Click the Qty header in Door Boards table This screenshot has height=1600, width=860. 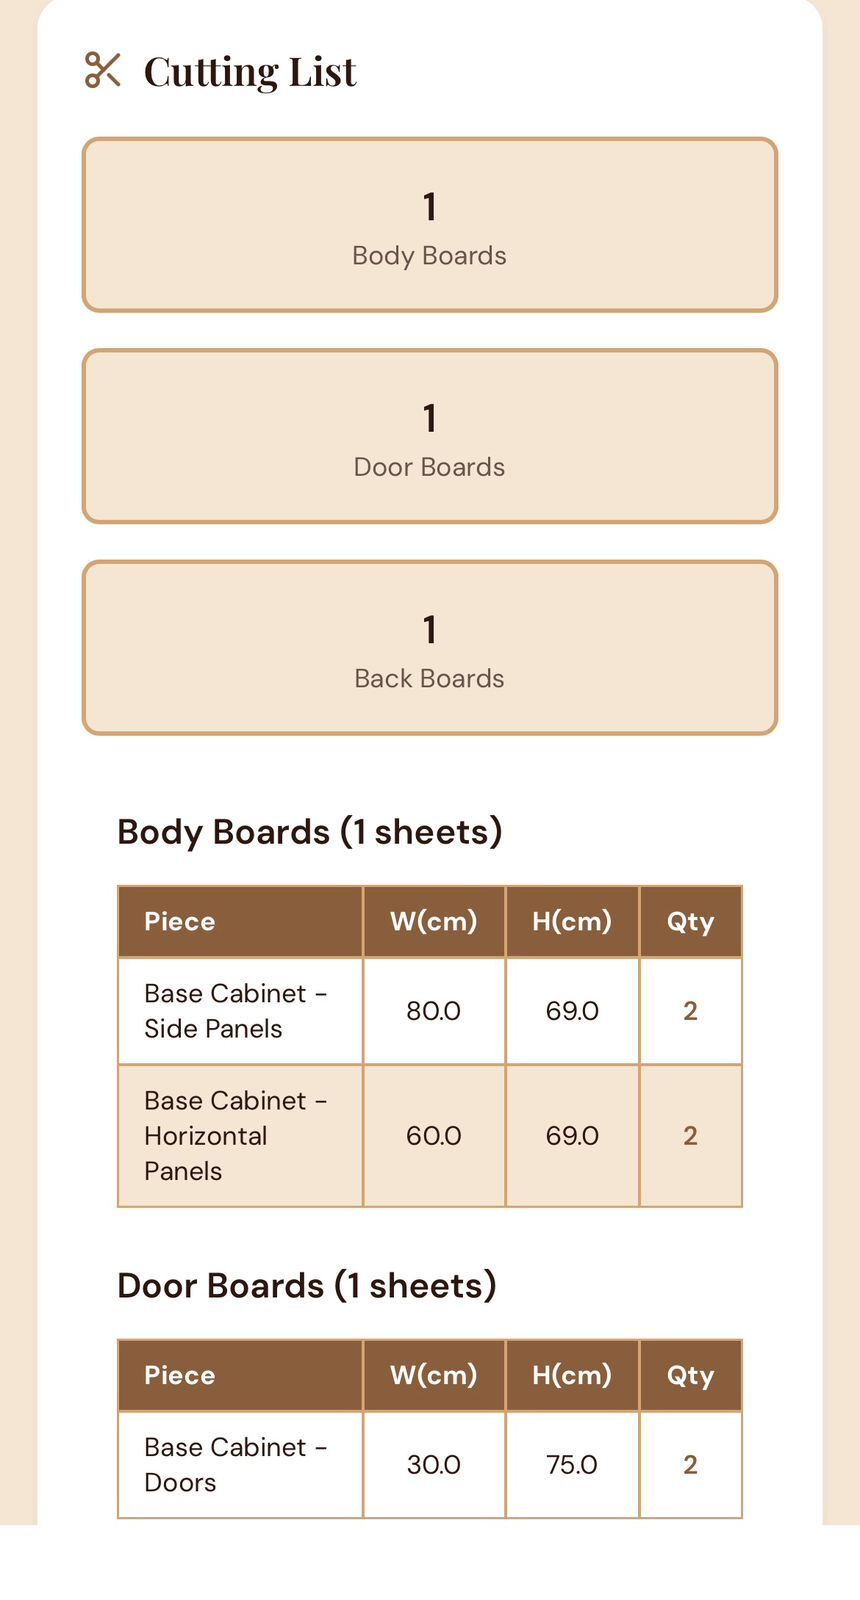[691, 1375]
